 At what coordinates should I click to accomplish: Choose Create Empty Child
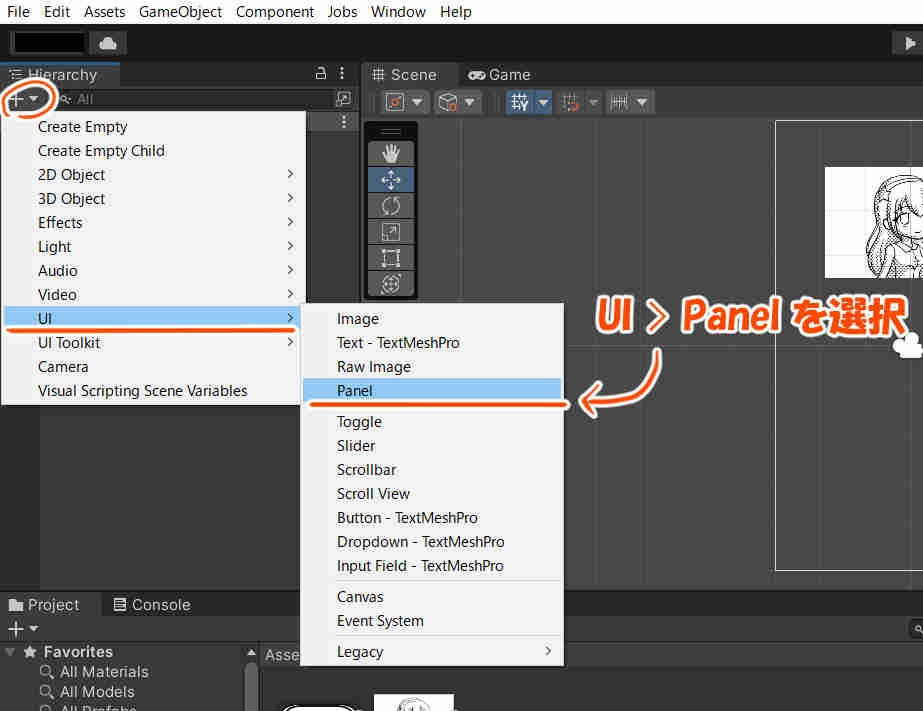pos(154,151)
